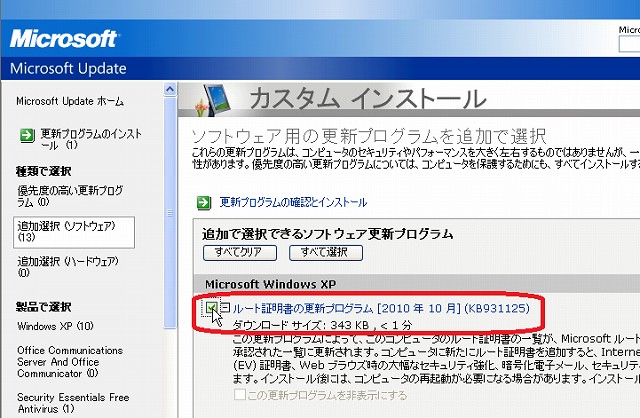Click the Microsoft Update title text
This screenshot has width=640, height=418.
pos(68,69)
